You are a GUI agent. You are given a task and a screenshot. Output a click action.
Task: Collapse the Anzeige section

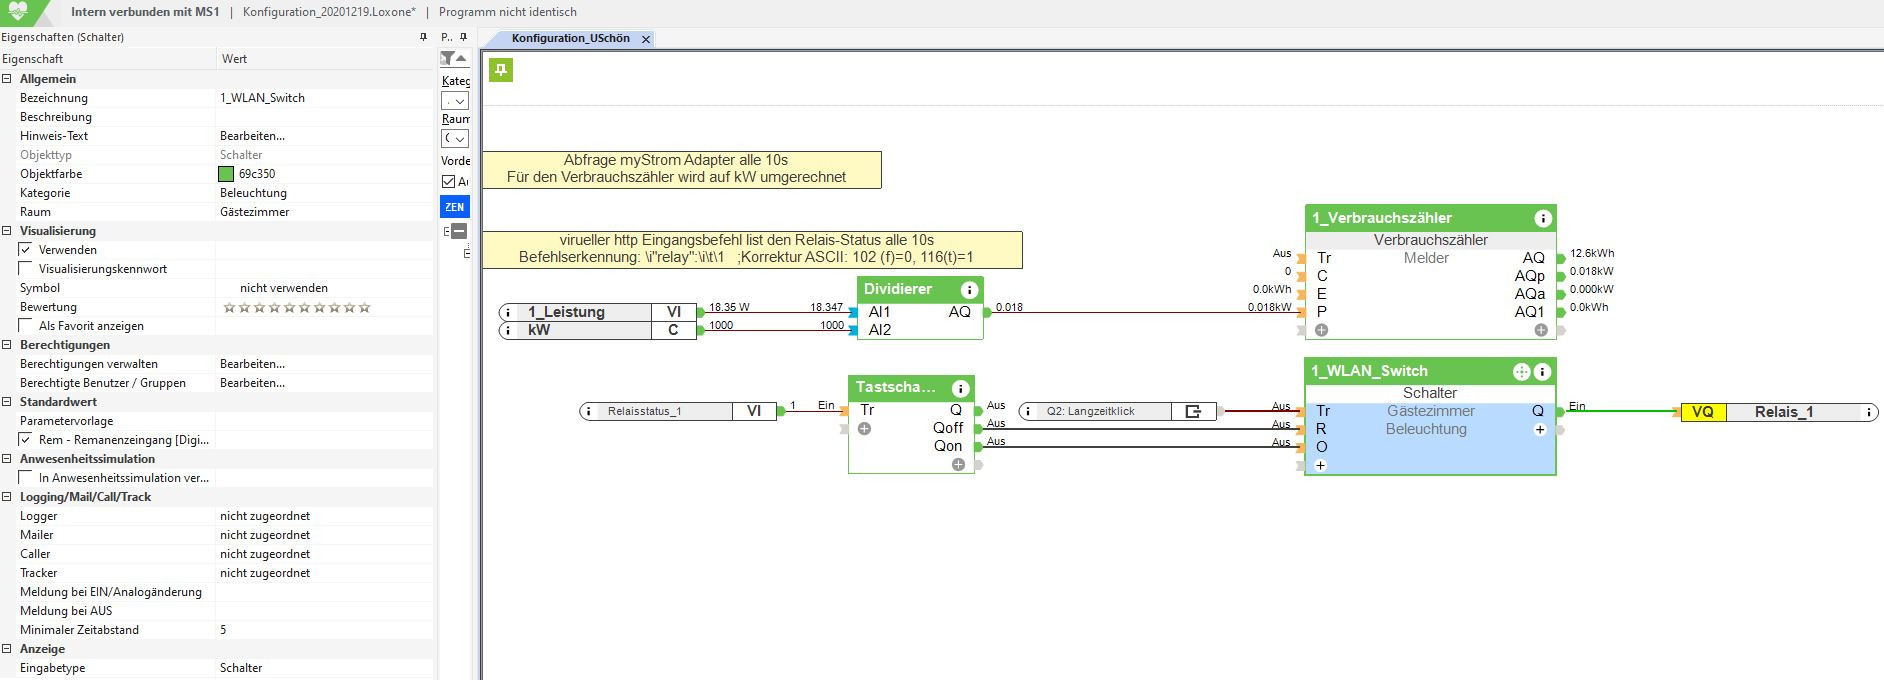pyautogui.click(x=7, y=649)
